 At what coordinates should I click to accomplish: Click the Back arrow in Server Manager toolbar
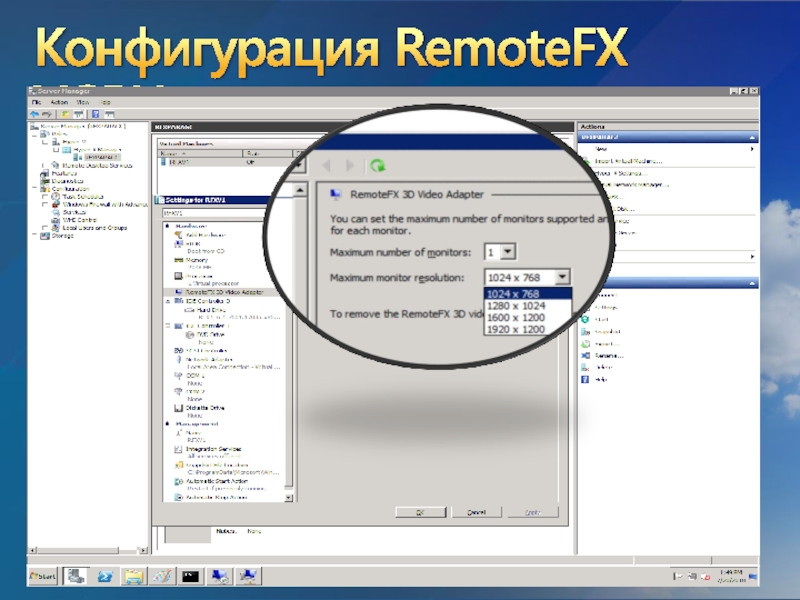click(35, 114)
